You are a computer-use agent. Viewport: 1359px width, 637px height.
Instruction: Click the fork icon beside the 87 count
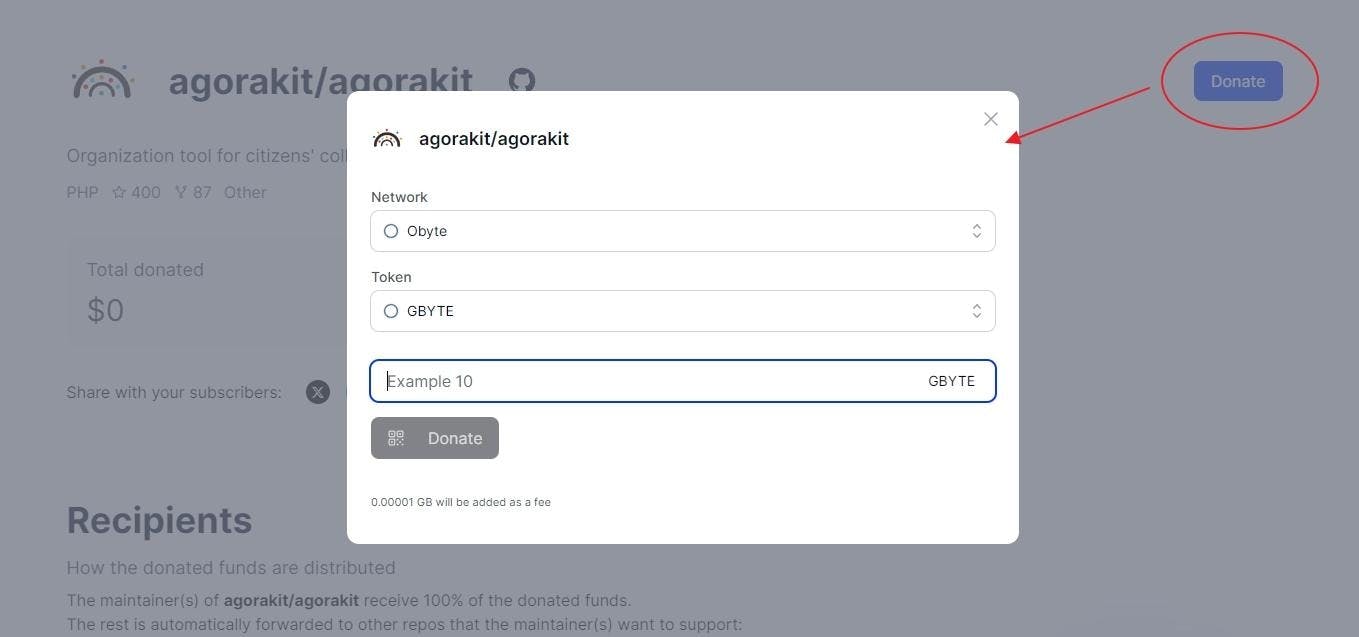pyautogui.click(x=182, y=192)
